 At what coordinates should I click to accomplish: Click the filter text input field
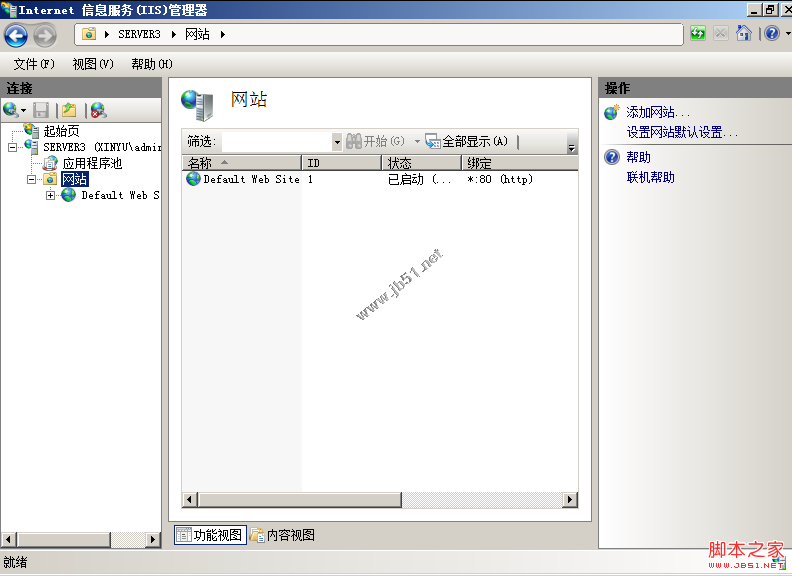coord(277,141)
